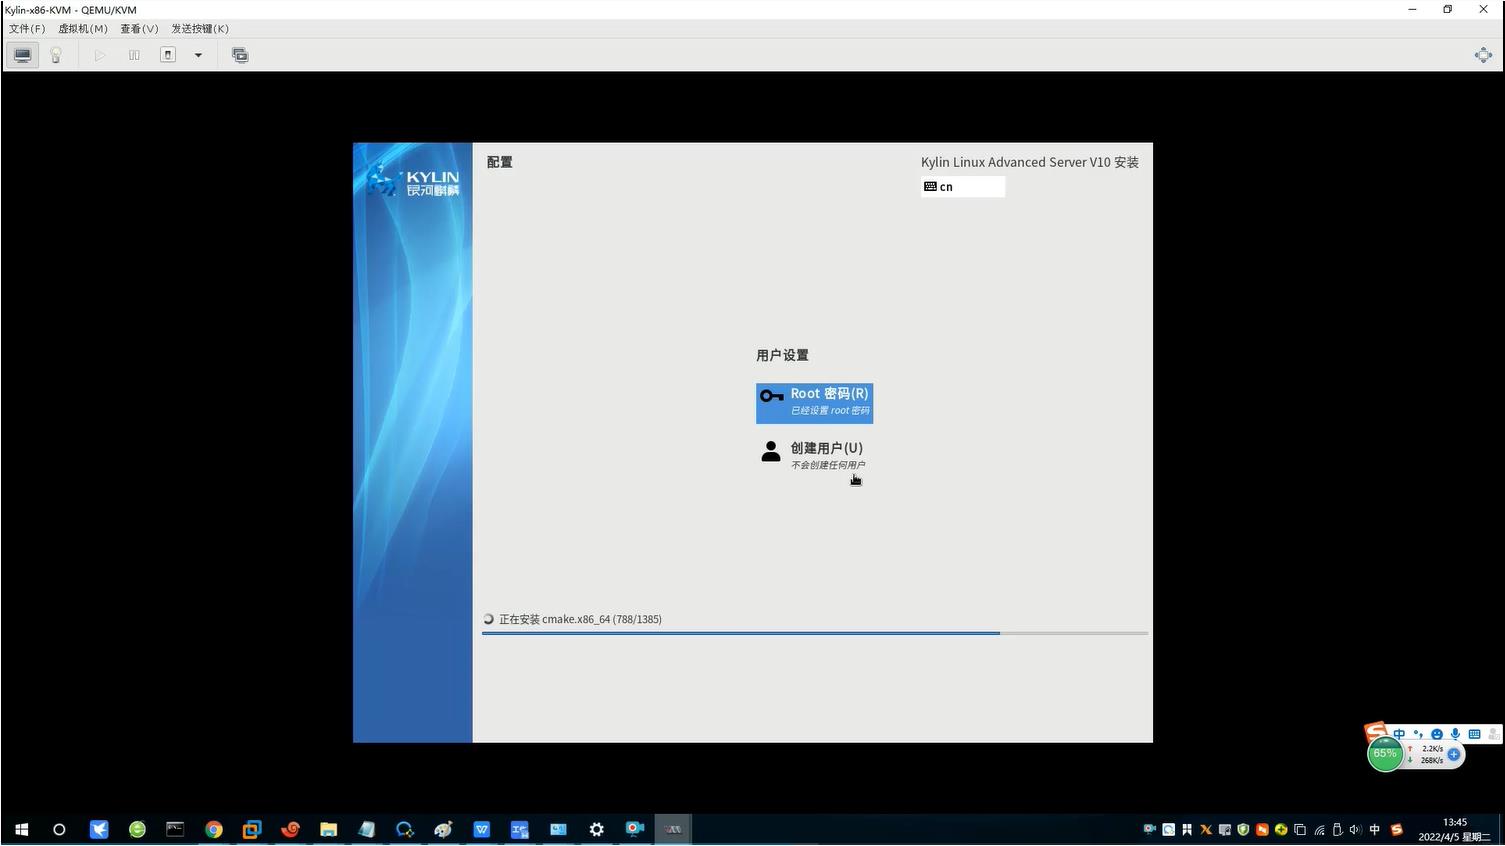The height and width of the screenshot is (846, 1505).
Task: Open the 虚拟机(M) menu
Action: click(83, 29)
